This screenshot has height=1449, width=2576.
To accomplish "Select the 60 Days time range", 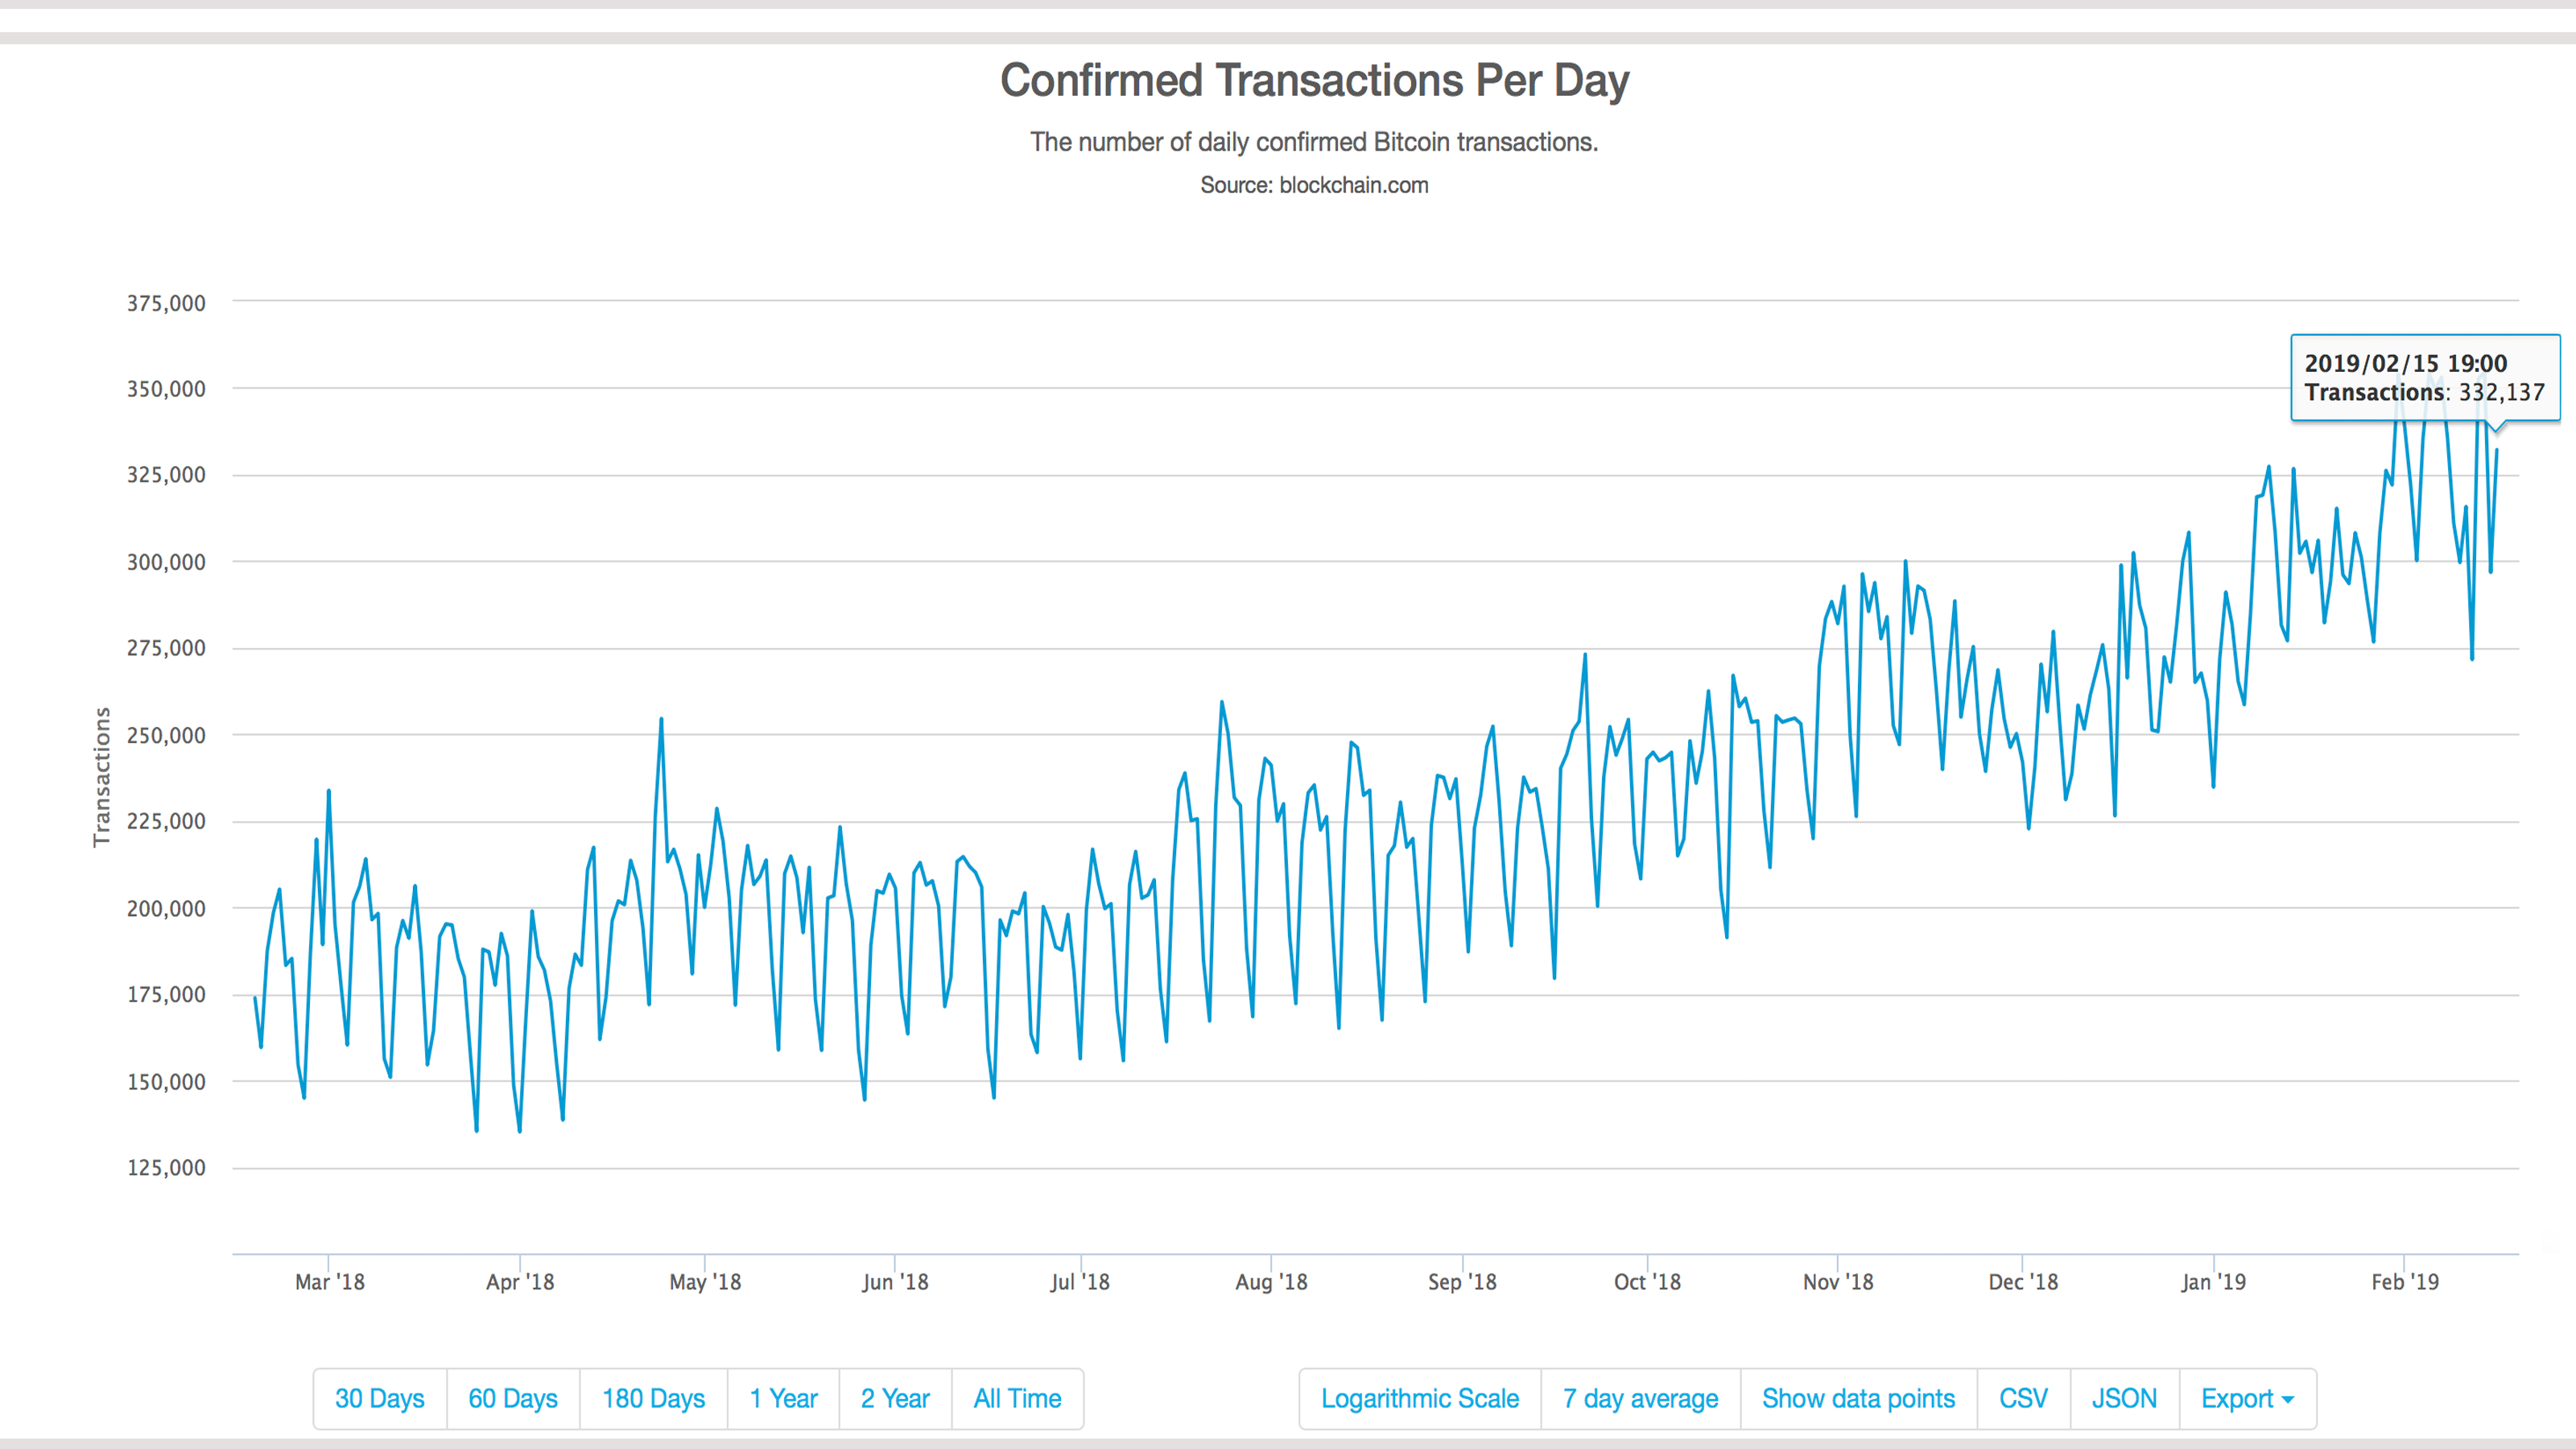I will [x=512, y=1399].
